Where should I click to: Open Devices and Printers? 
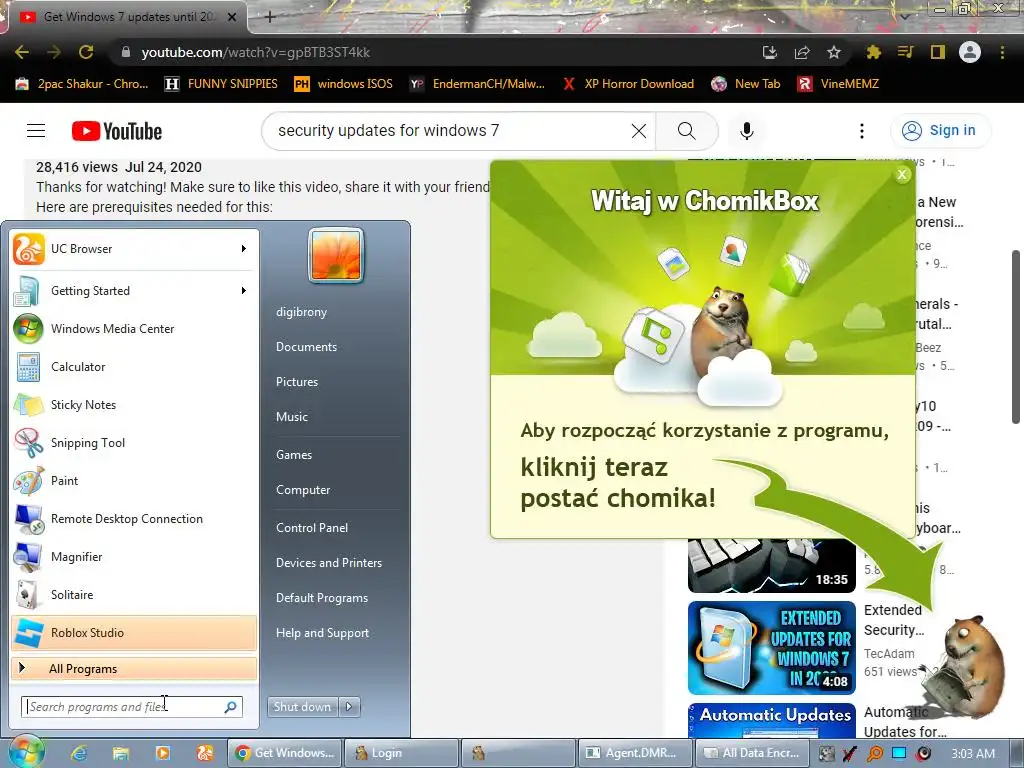click(x=328, y=563)
